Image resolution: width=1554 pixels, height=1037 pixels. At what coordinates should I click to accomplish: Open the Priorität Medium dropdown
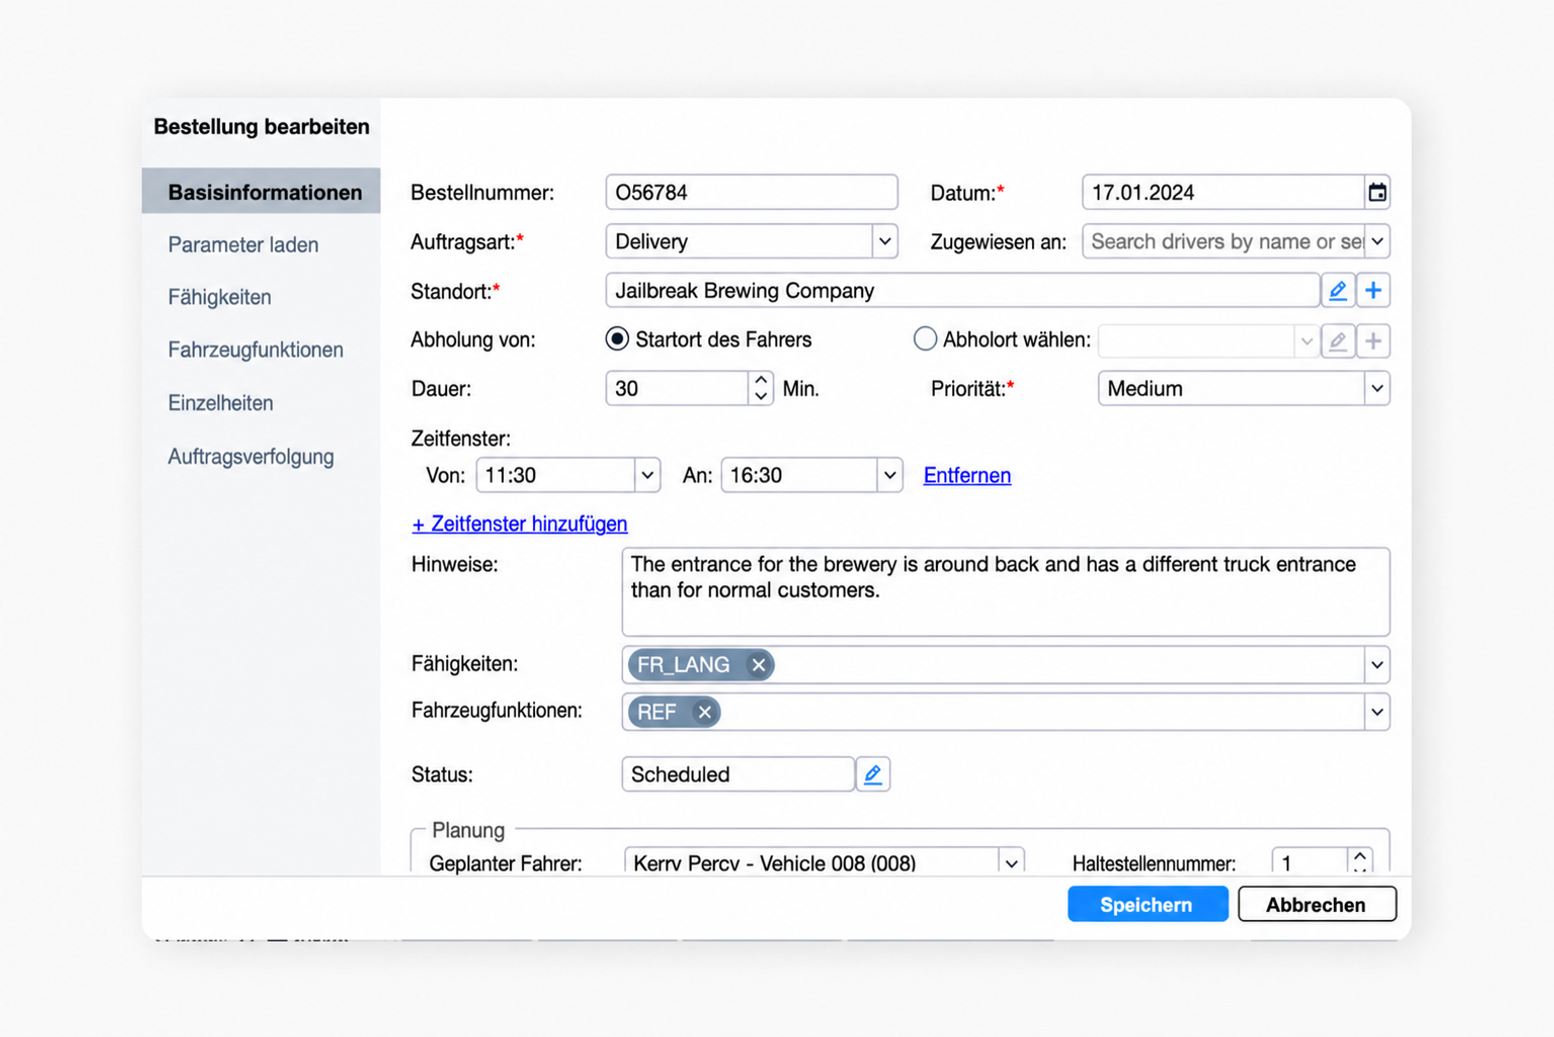point(1377,388)
